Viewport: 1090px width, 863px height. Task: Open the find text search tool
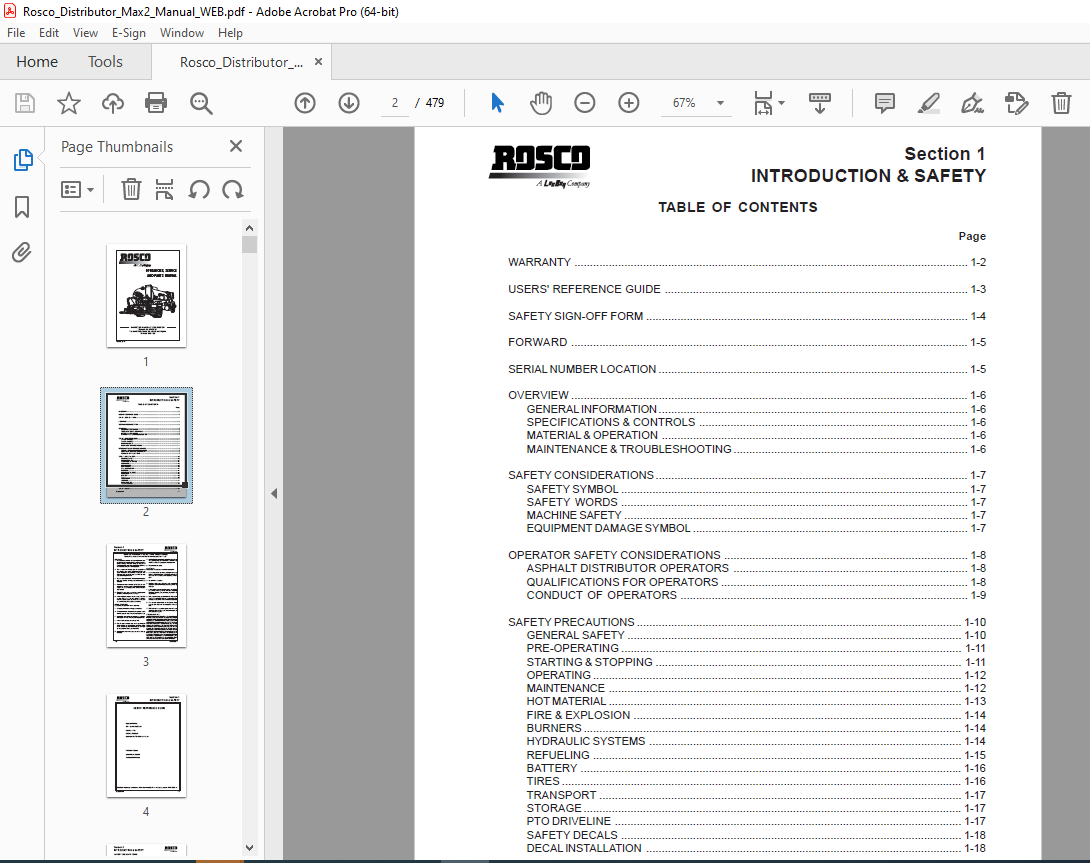click(x=201, y=103)
